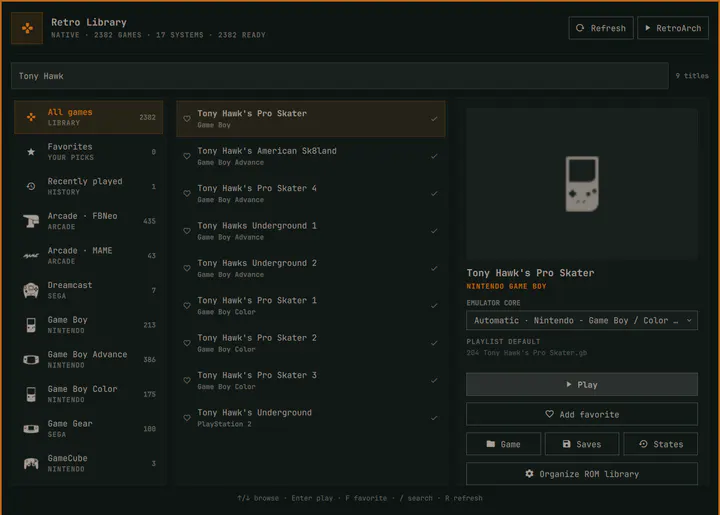
Task: Toggle favorite heart for Tony Hawk's Pro Skater
Action: click(187, 118)
